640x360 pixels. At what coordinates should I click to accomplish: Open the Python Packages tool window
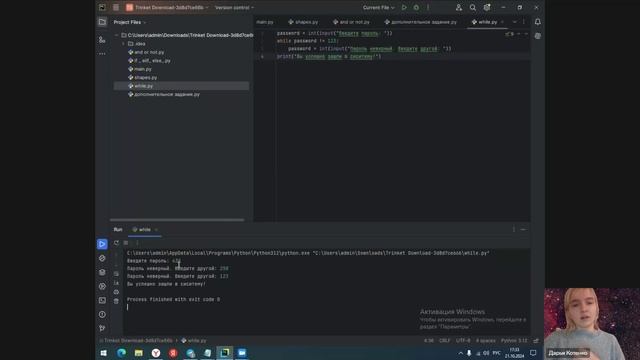tap(102, 272)
